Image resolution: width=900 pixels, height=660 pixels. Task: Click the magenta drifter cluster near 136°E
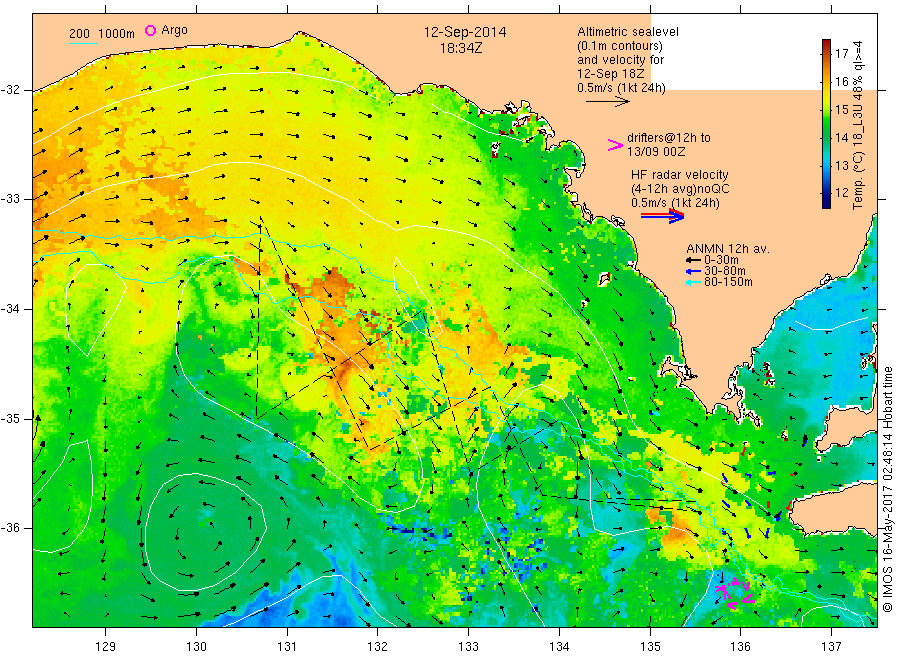pos(735,593)
